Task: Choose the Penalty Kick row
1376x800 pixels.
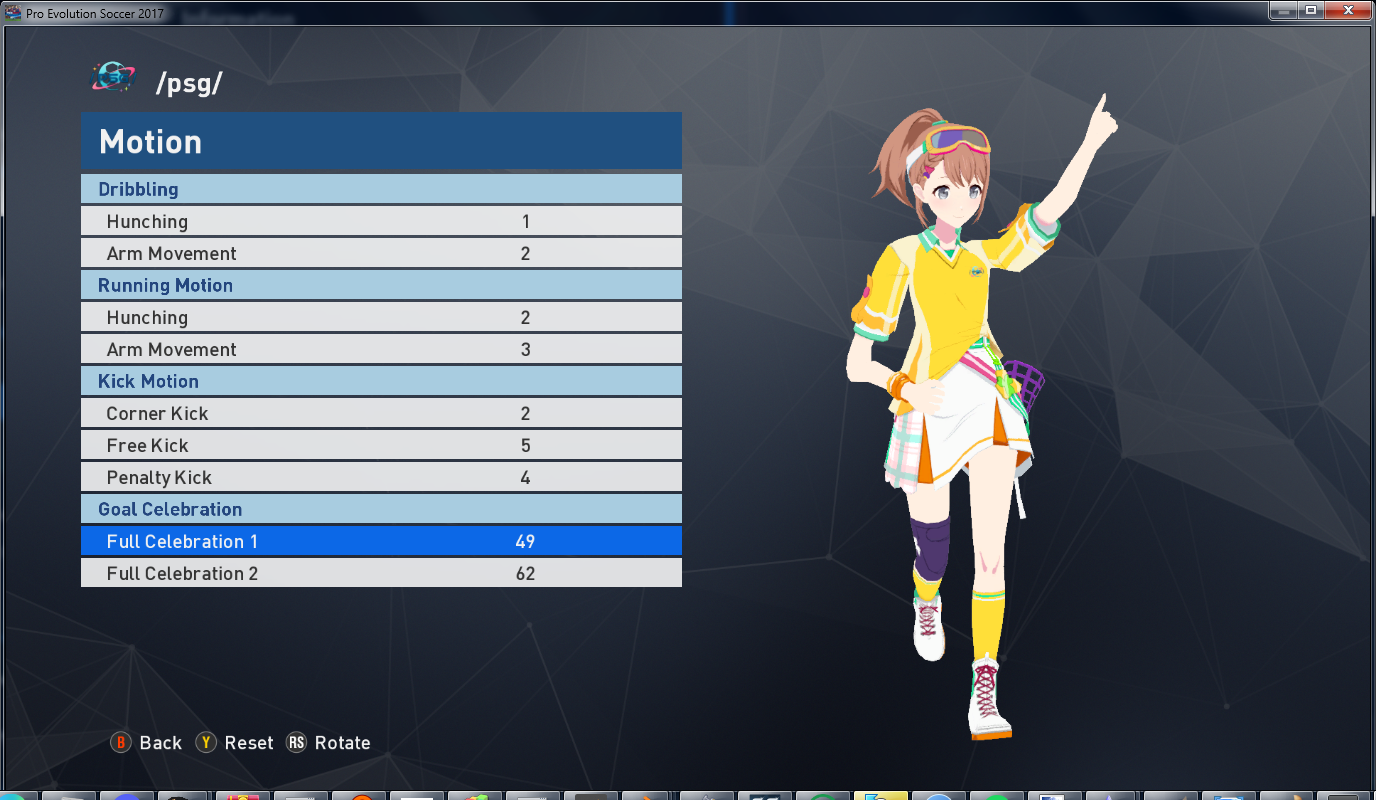Action: coord(381,477)
